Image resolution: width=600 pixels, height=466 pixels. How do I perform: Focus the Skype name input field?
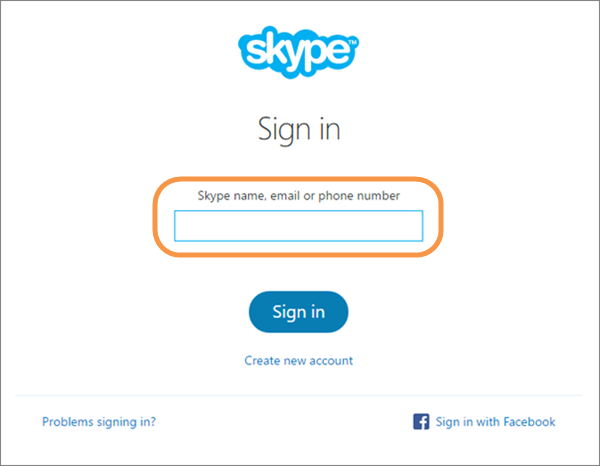(298, 226)
